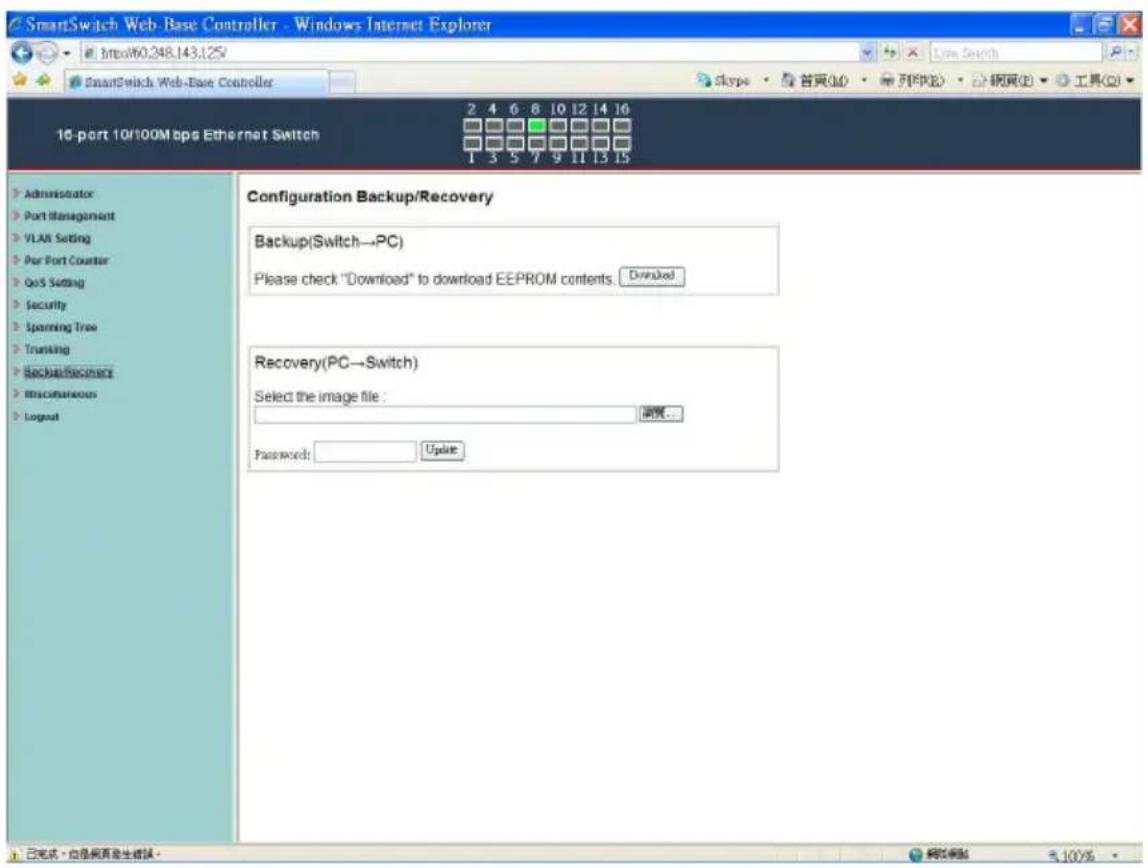
Task: Click the port 9 indicator
Action: point(558,143)
